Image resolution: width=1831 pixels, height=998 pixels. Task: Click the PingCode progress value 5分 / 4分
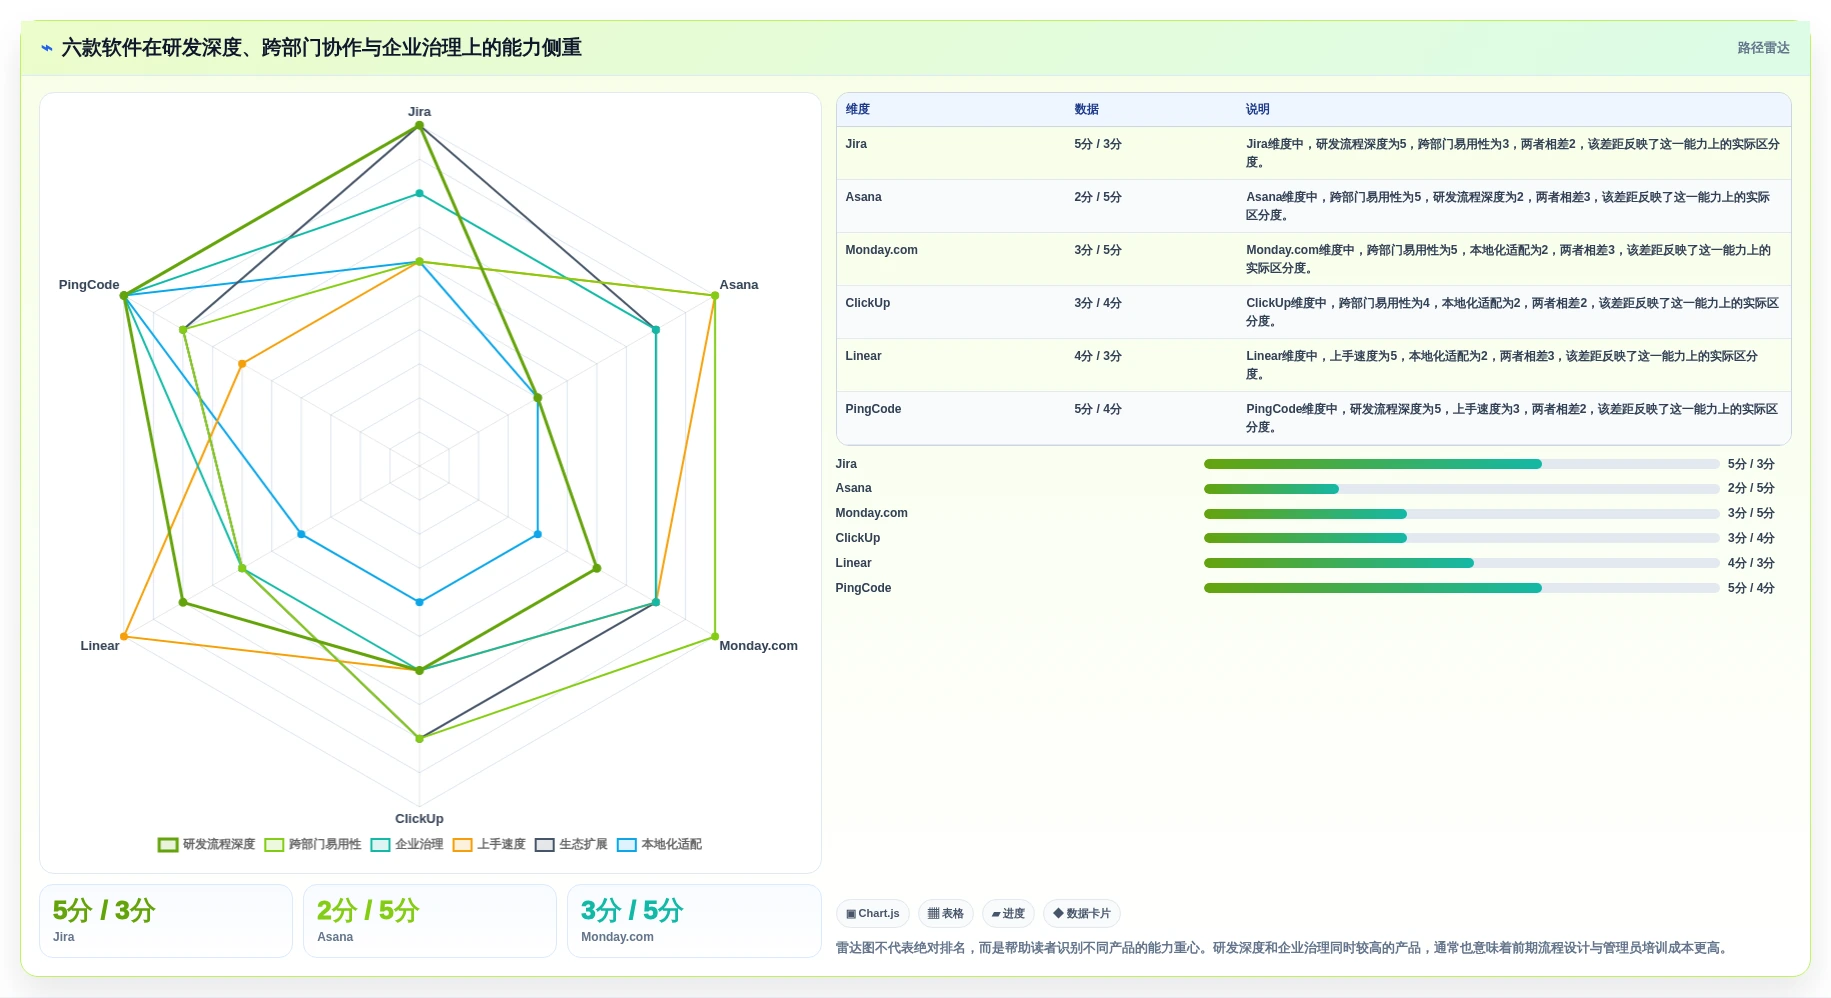point(1751,588)
